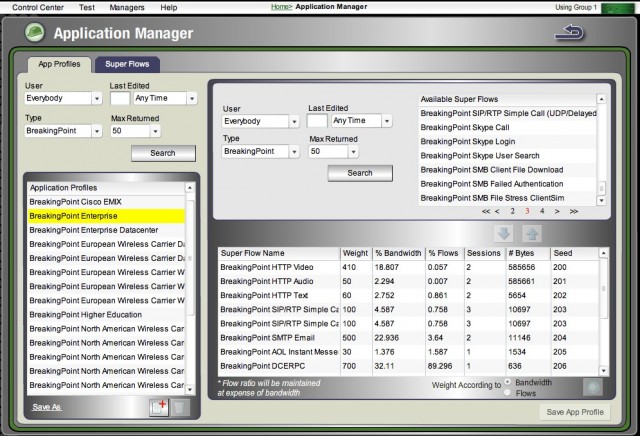640x436 pixels.
Task: Open the right panel Max Returned dropdown
Action: click(x=333, y=151)
